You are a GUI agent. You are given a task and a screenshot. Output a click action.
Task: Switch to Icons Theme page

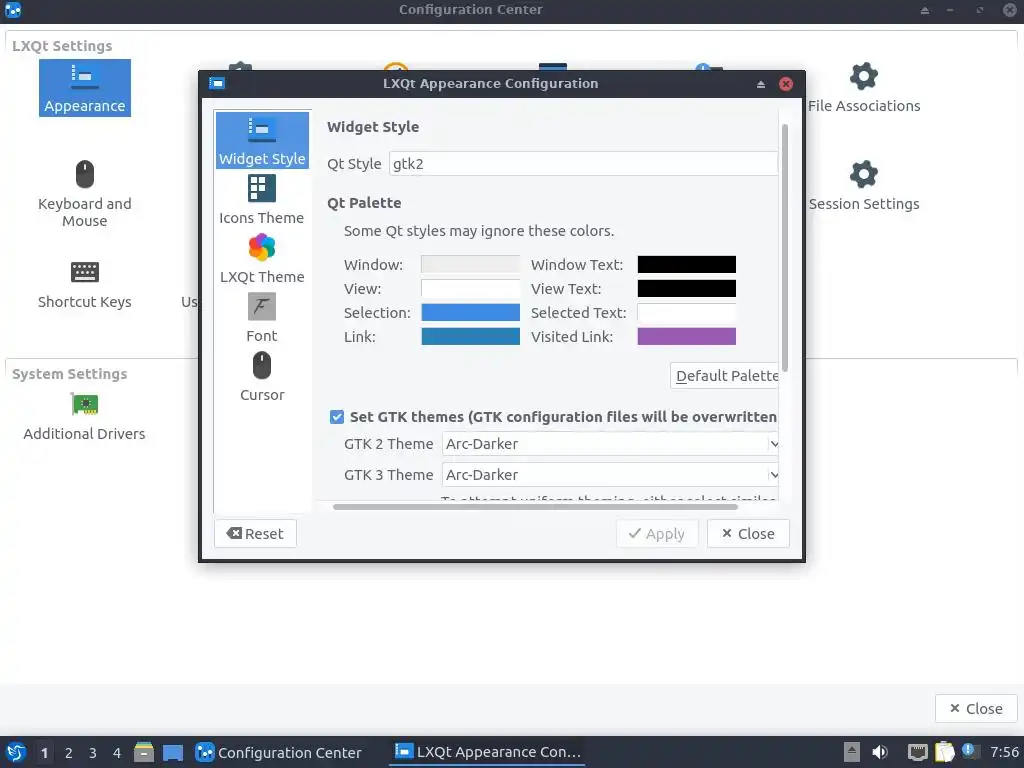262,200
